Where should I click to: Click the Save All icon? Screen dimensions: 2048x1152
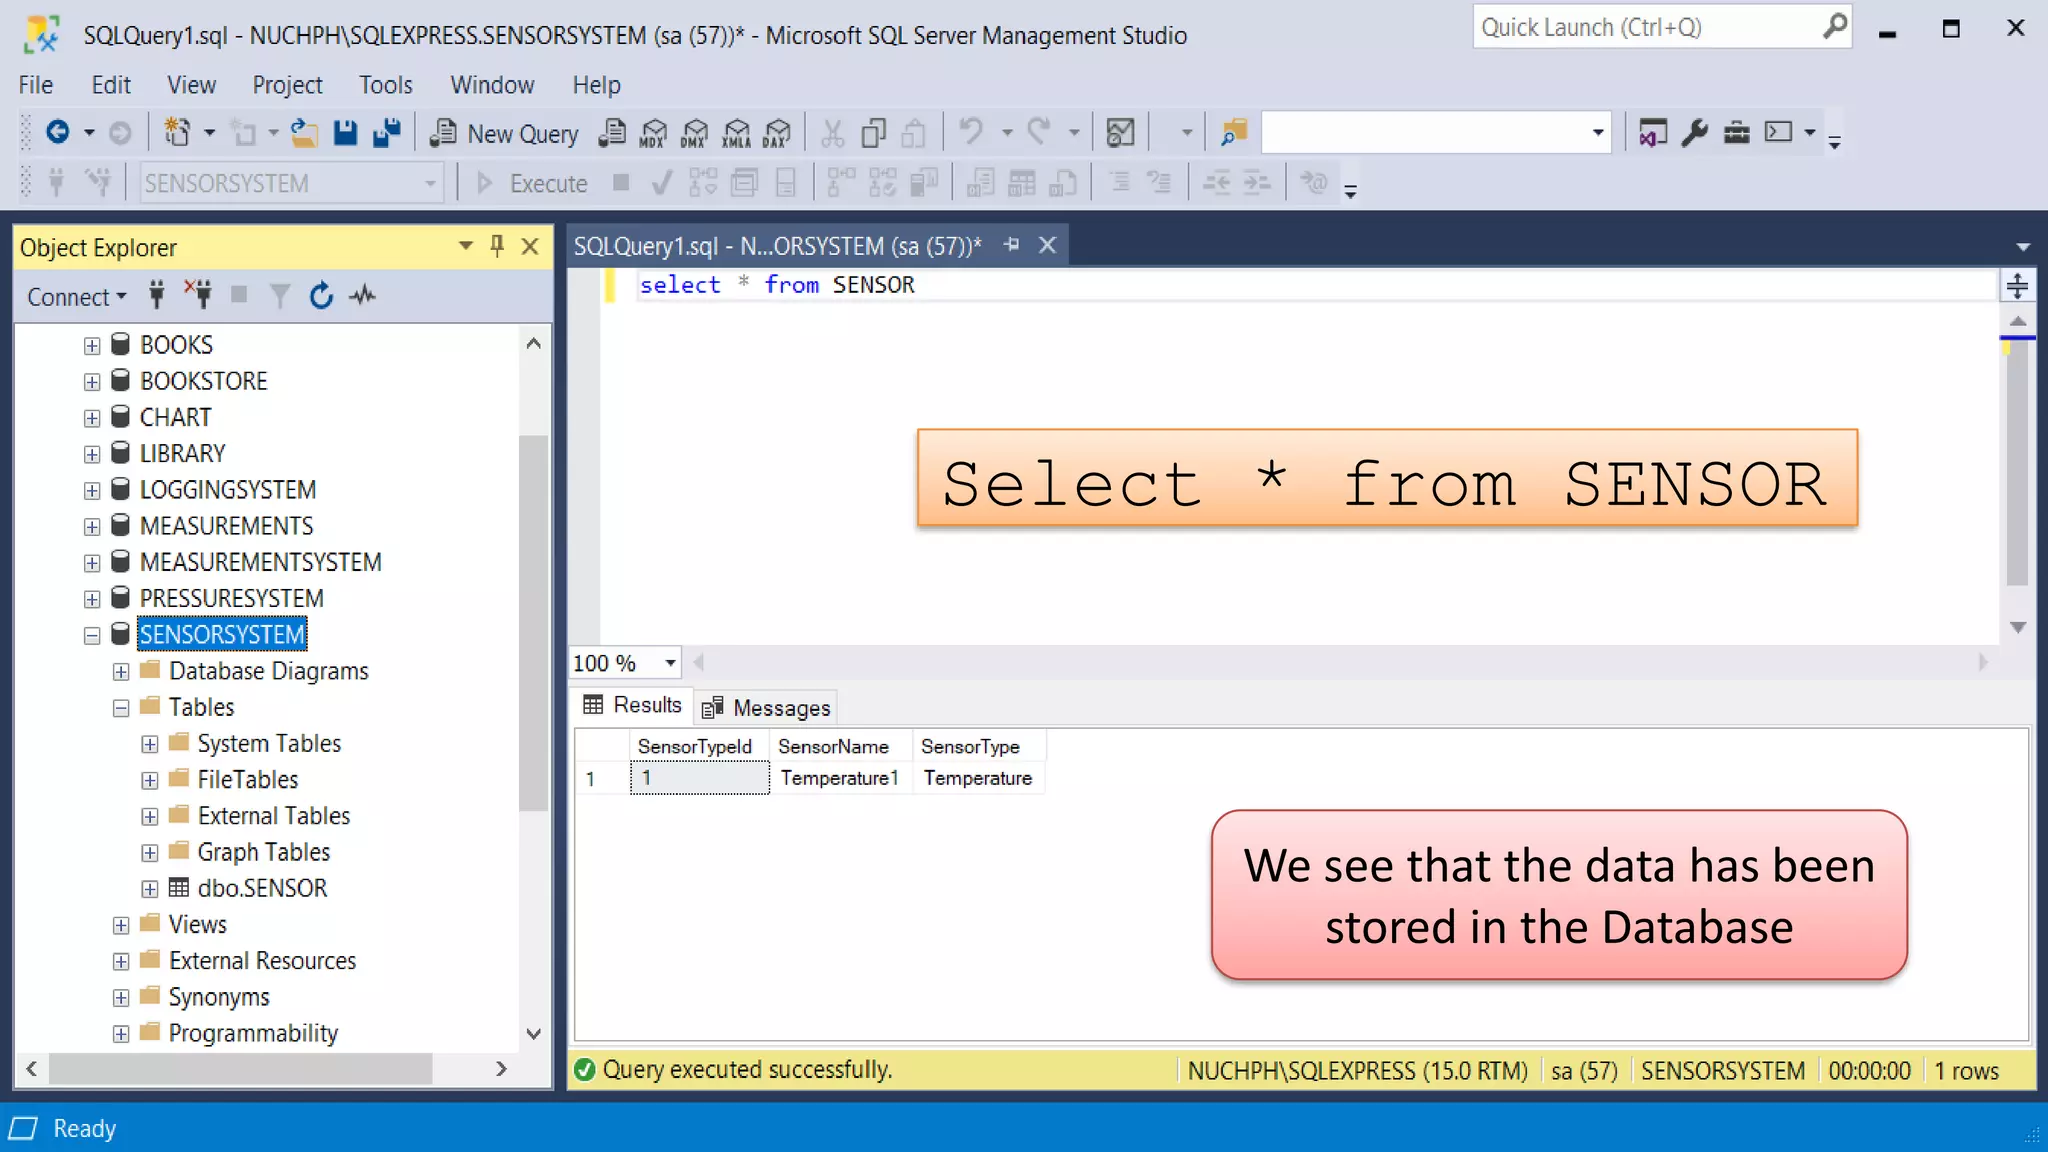(x=386, y=133)
